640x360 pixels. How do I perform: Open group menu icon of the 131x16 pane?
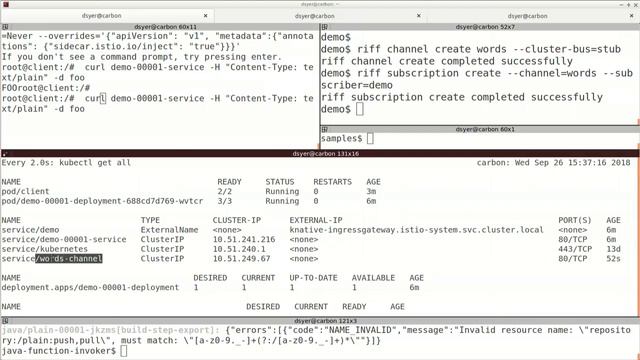click(5, 154)
